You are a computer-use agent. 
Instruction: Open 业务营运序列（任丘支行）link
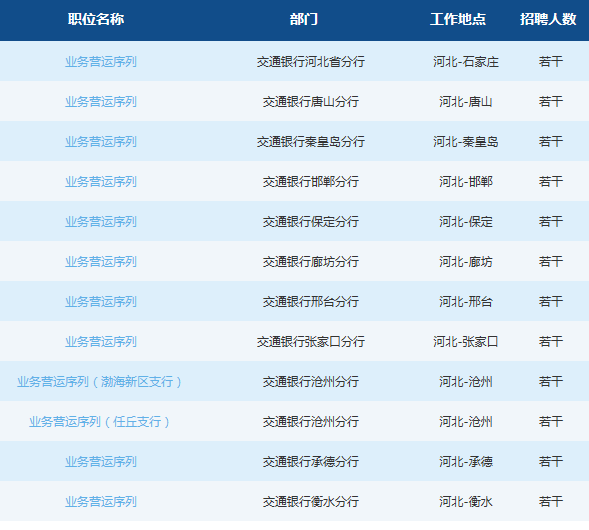pos(100,422)
